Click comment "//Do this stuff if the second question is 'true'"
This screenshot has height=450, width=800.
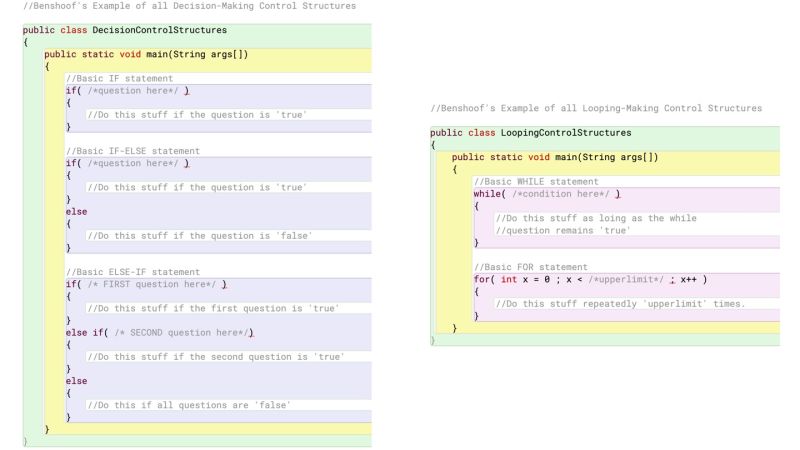216,357
